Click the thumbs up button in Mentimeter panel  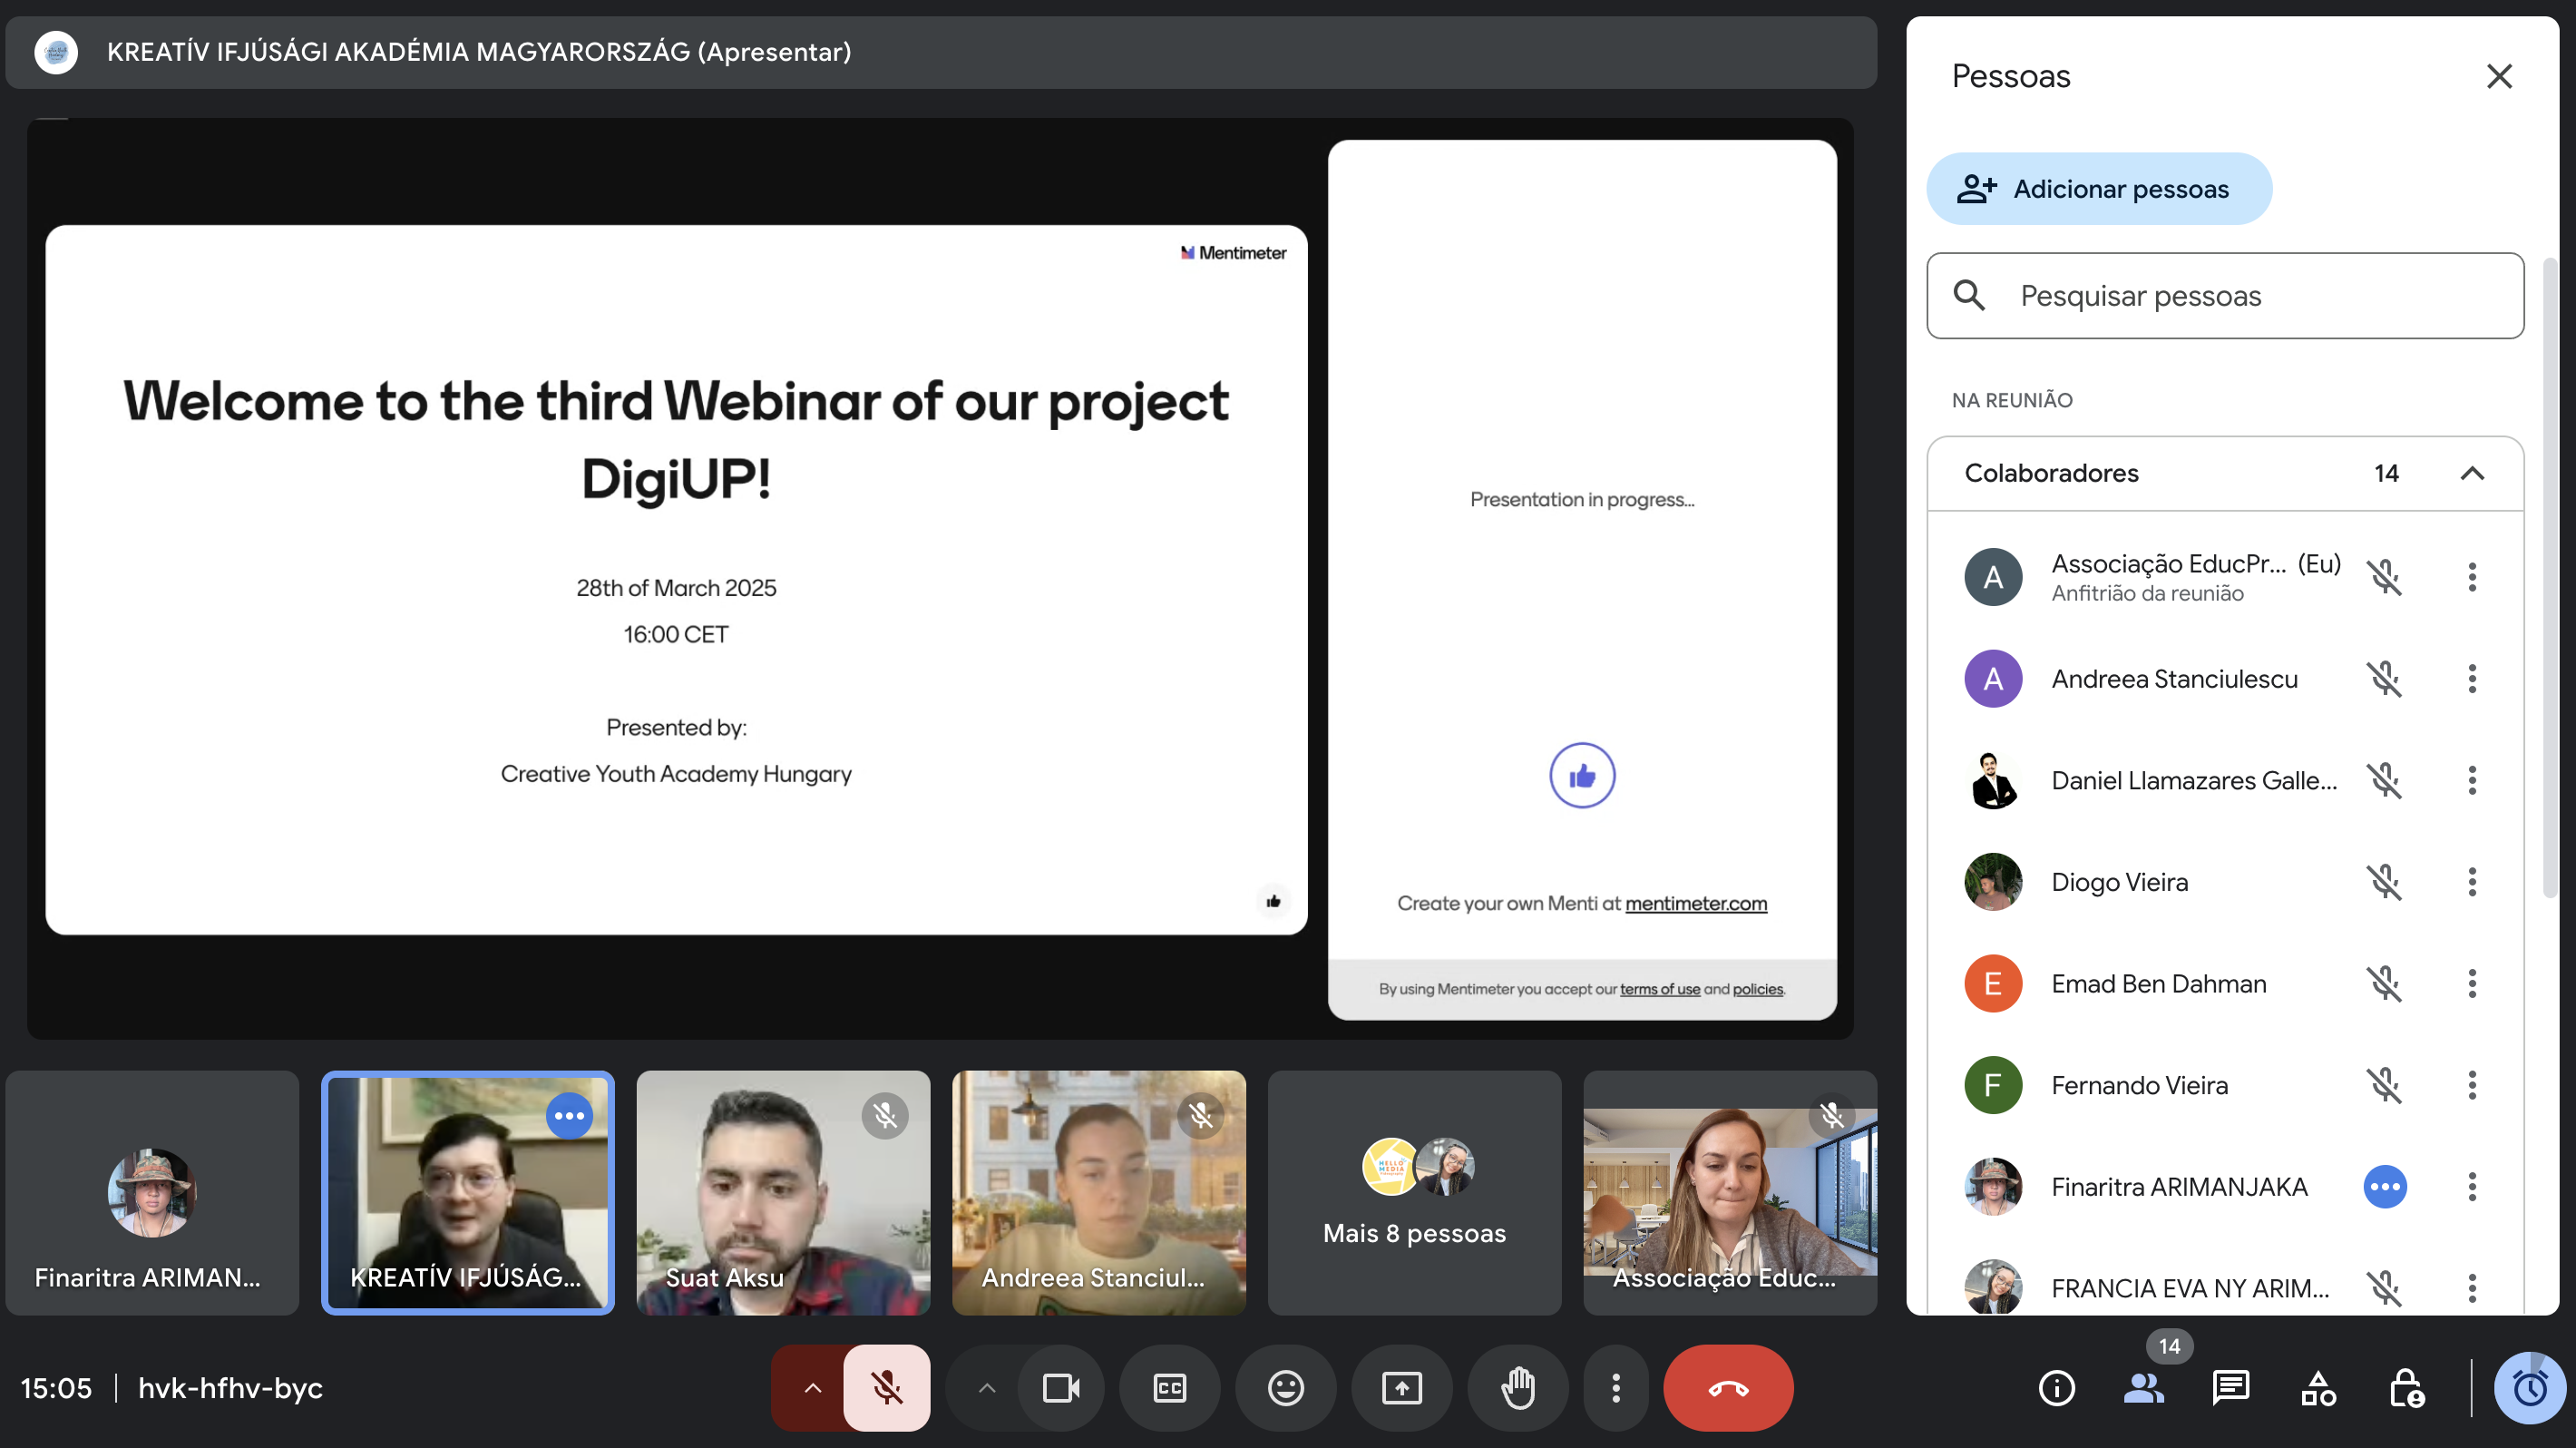tap(1582, 775)
